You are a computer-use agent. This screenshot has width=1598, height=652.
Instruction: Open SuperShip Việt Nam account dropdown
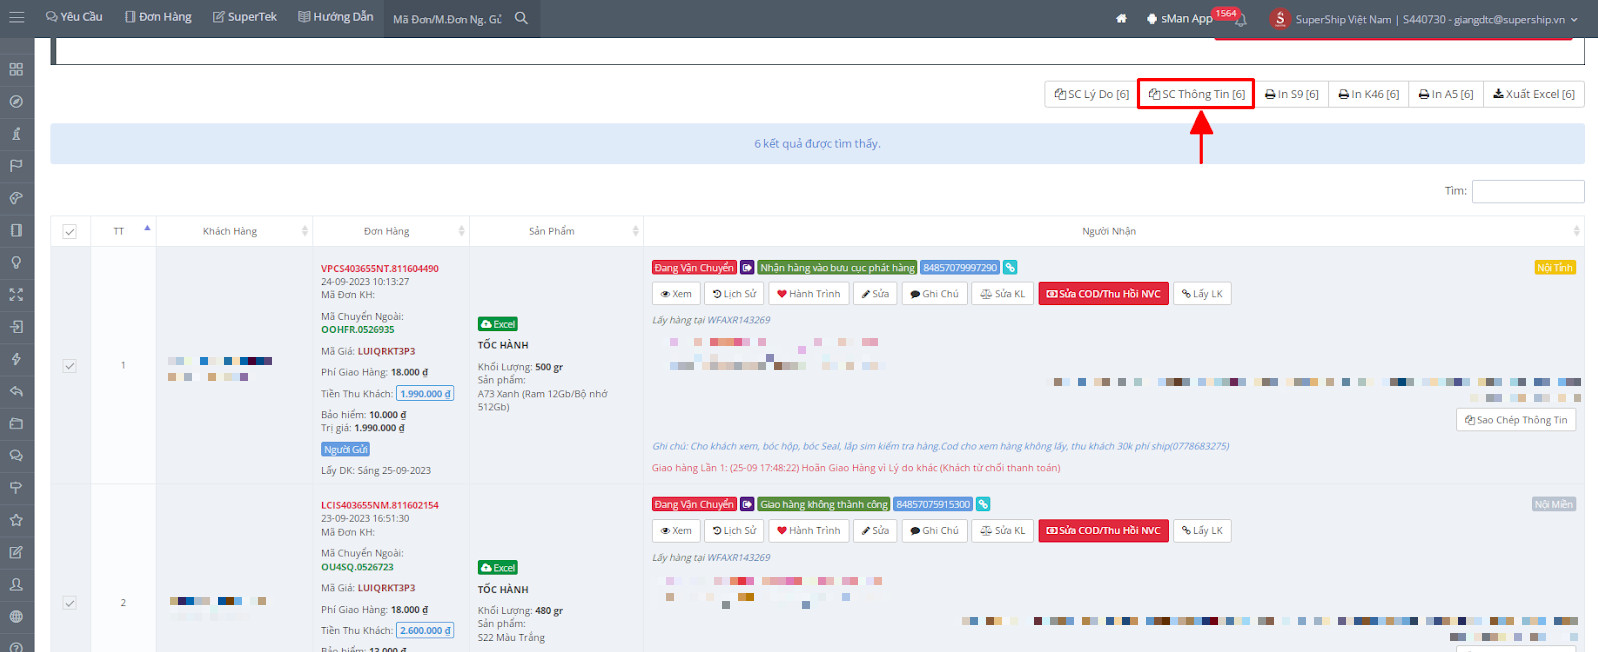pyautogui.click(x=1424, y=19)
